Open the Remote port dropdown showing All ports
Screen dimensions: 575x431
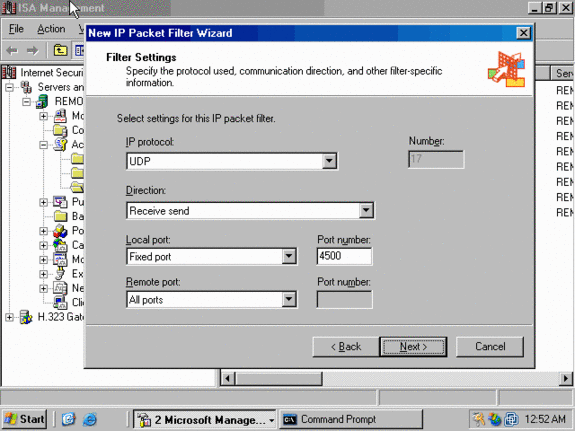289,300
